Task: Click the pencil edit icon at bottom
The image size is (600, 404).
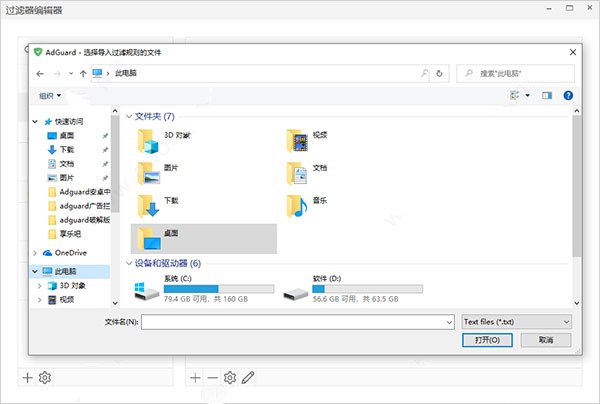Action: coord(249,377)
